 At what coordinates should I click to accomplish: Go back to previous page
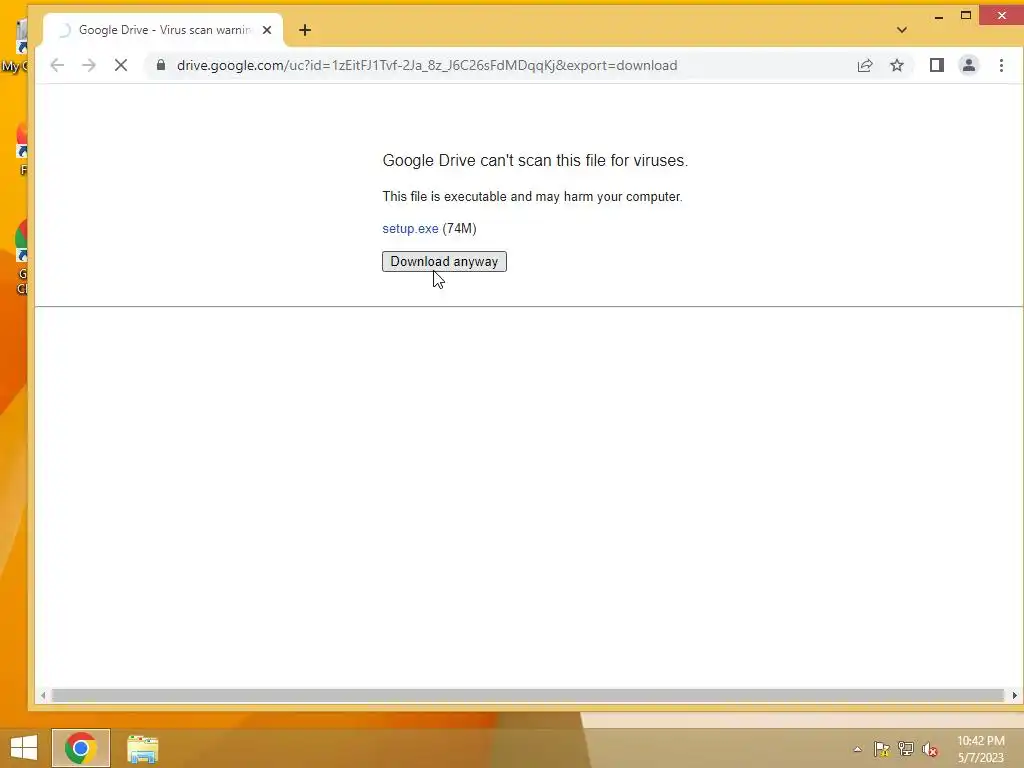pyautogui.click(x=57, y=65)
